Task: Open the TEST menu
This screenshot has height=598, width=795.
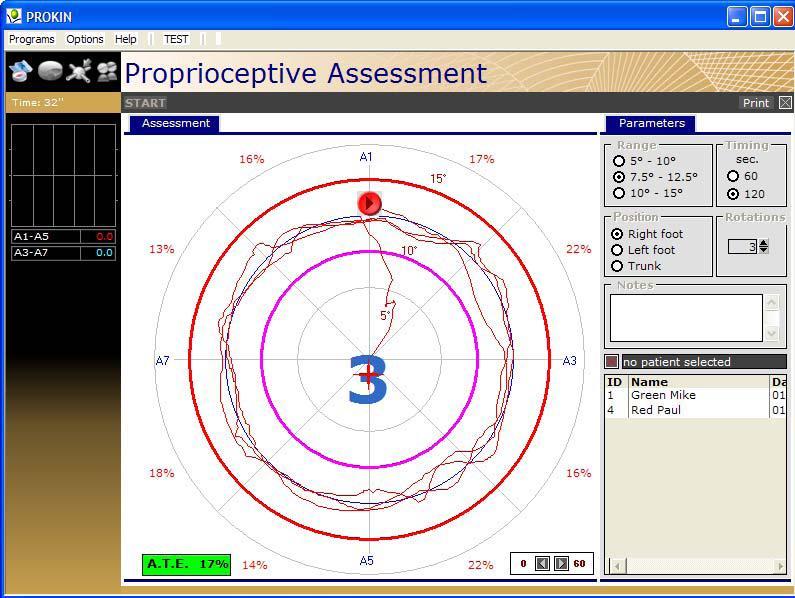Action: pos(175,39)
